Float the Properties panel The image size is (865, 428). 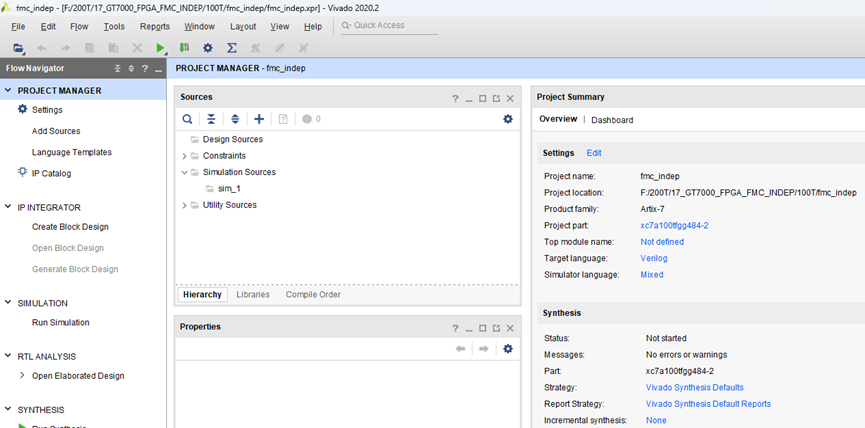[x=496, y=328]
